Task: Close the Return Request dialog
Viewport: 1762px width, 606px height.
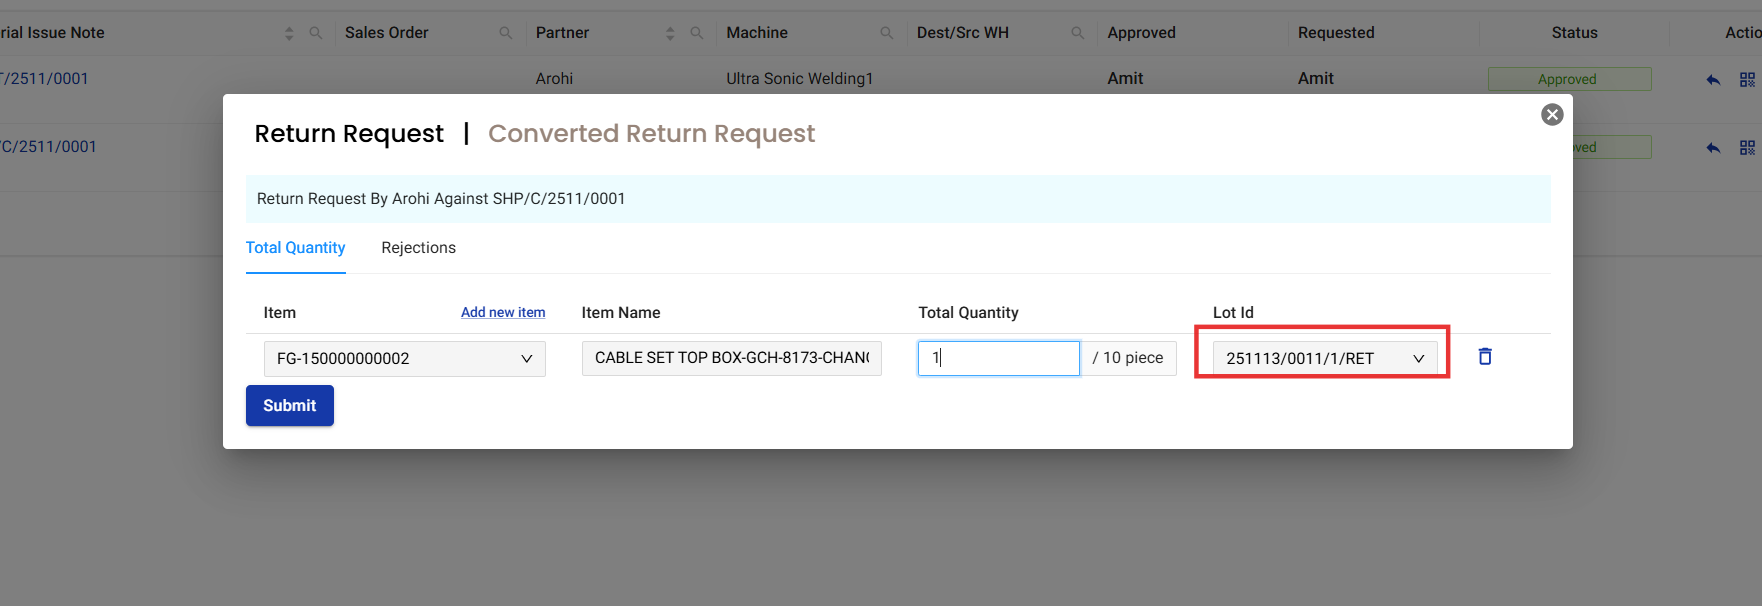Action: pos(1552,115)
